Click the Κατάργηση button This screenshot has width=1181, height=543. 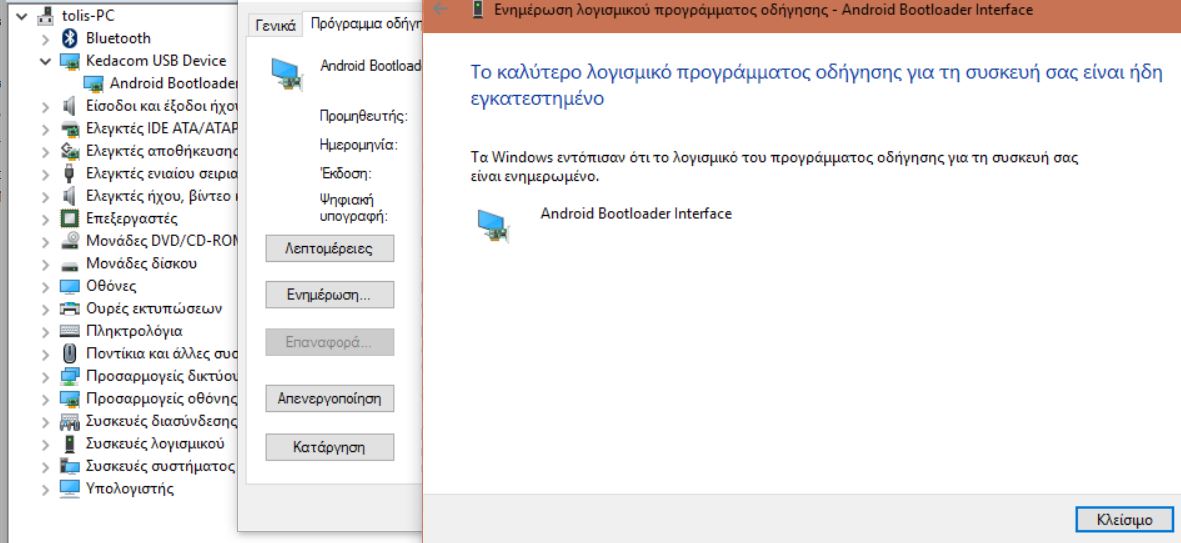pos(329,447)
